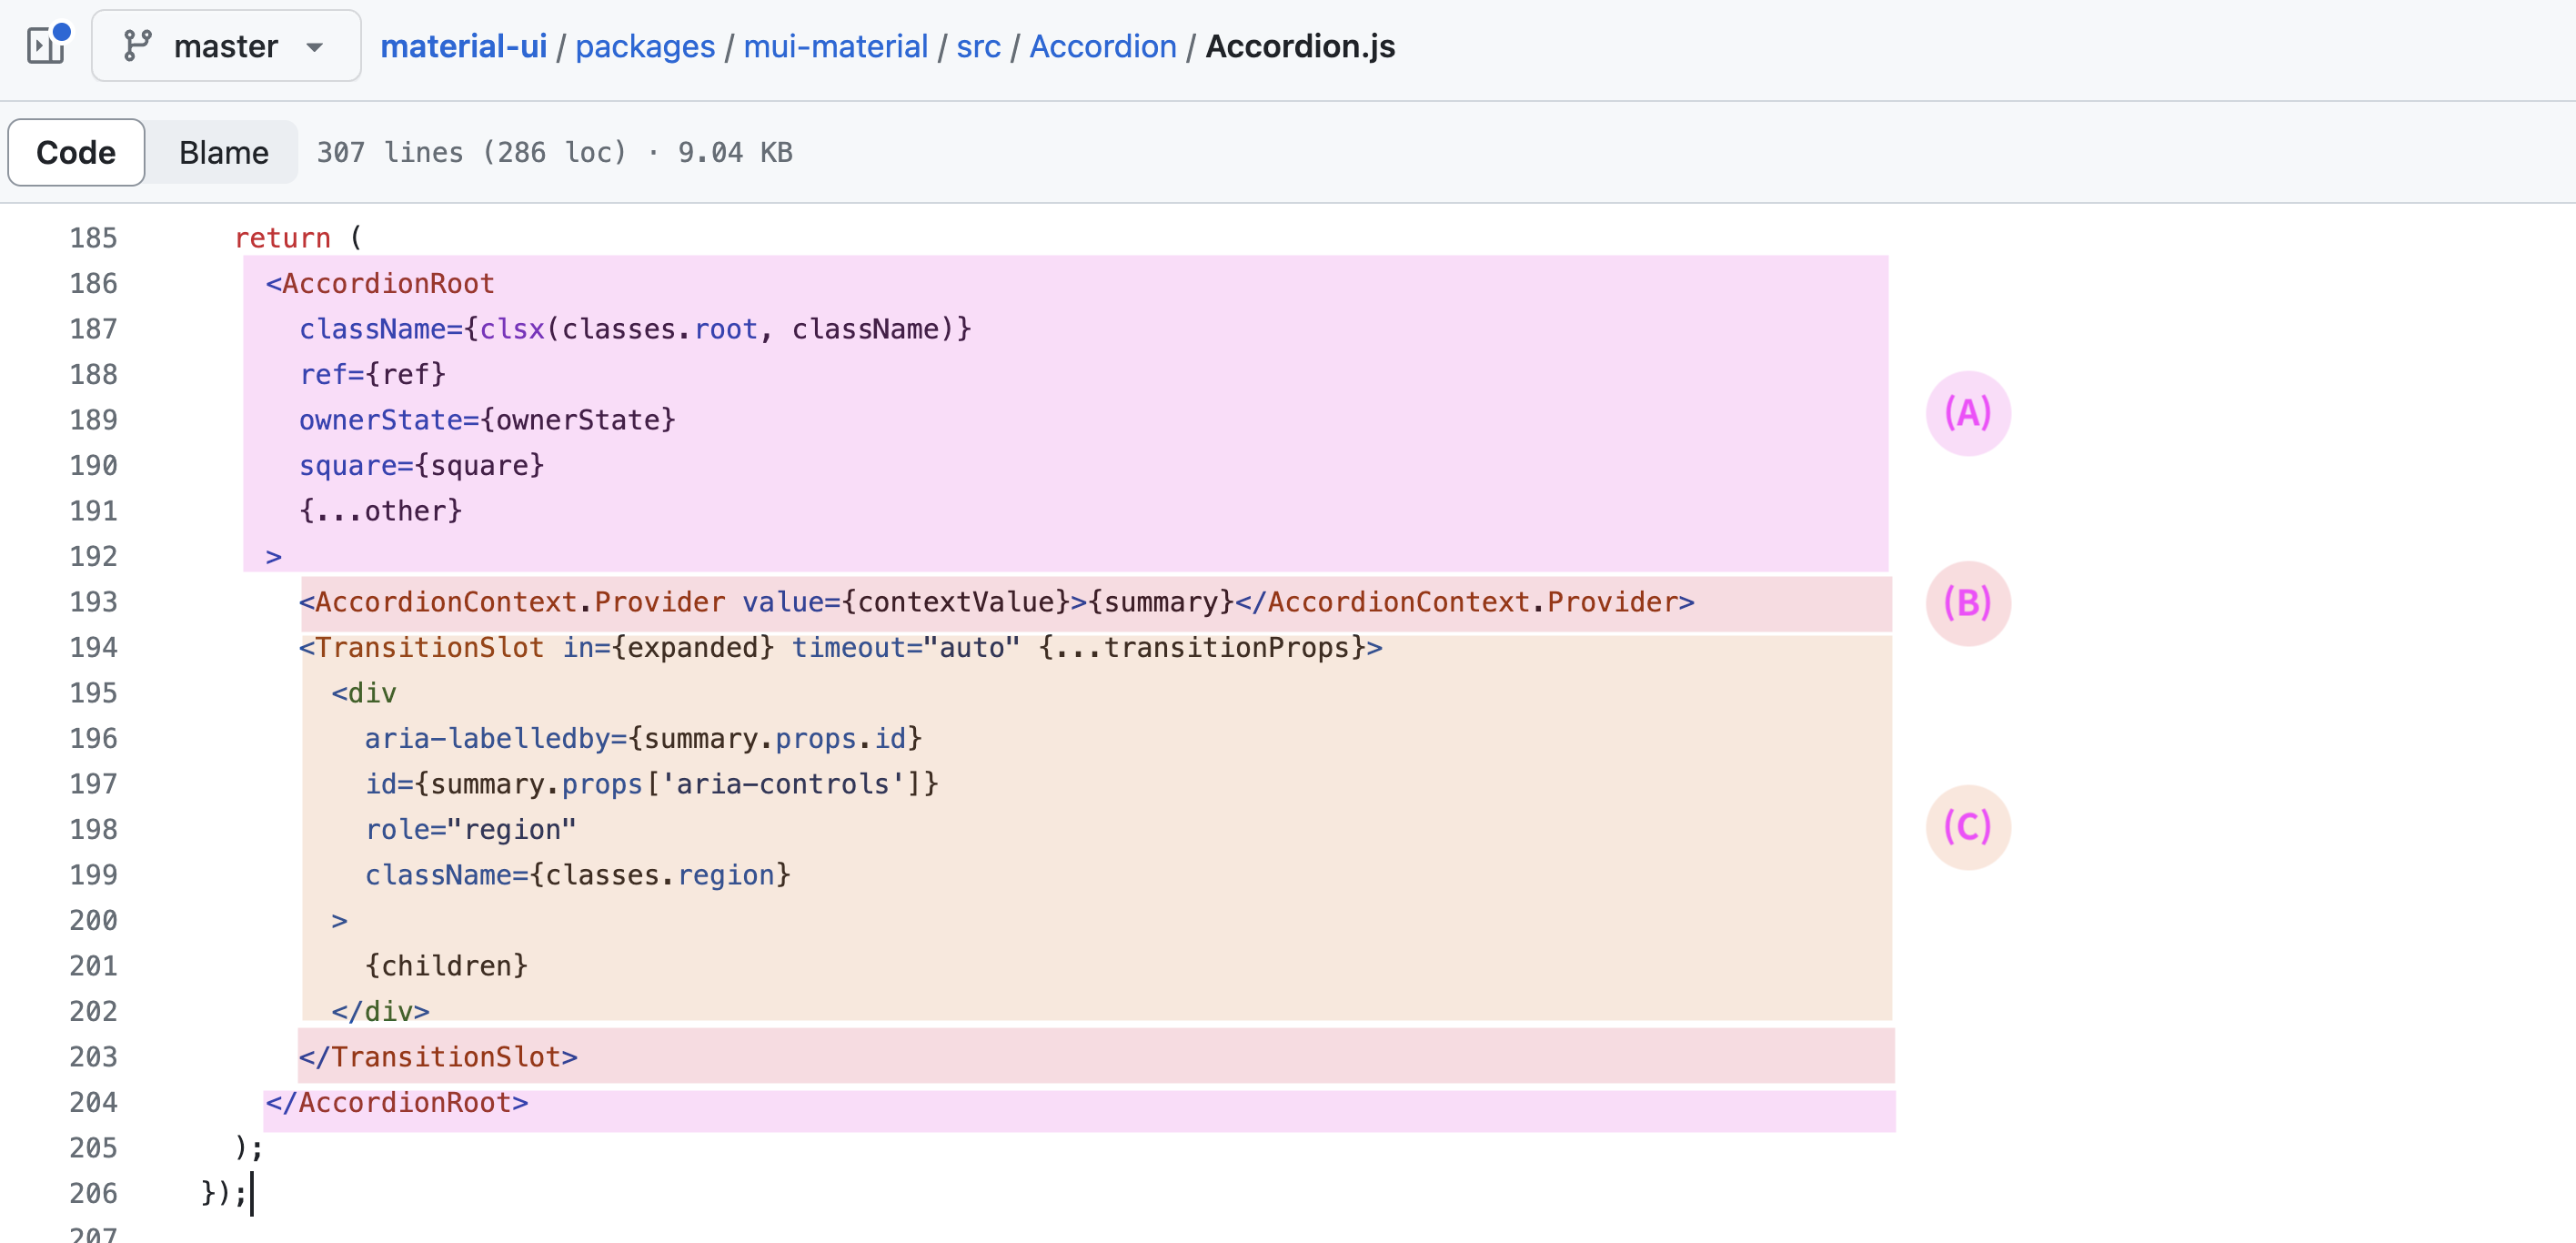Click the '307 lines (286 loc)' file info
This screenshot has width=2576, height=1243.
471,152
